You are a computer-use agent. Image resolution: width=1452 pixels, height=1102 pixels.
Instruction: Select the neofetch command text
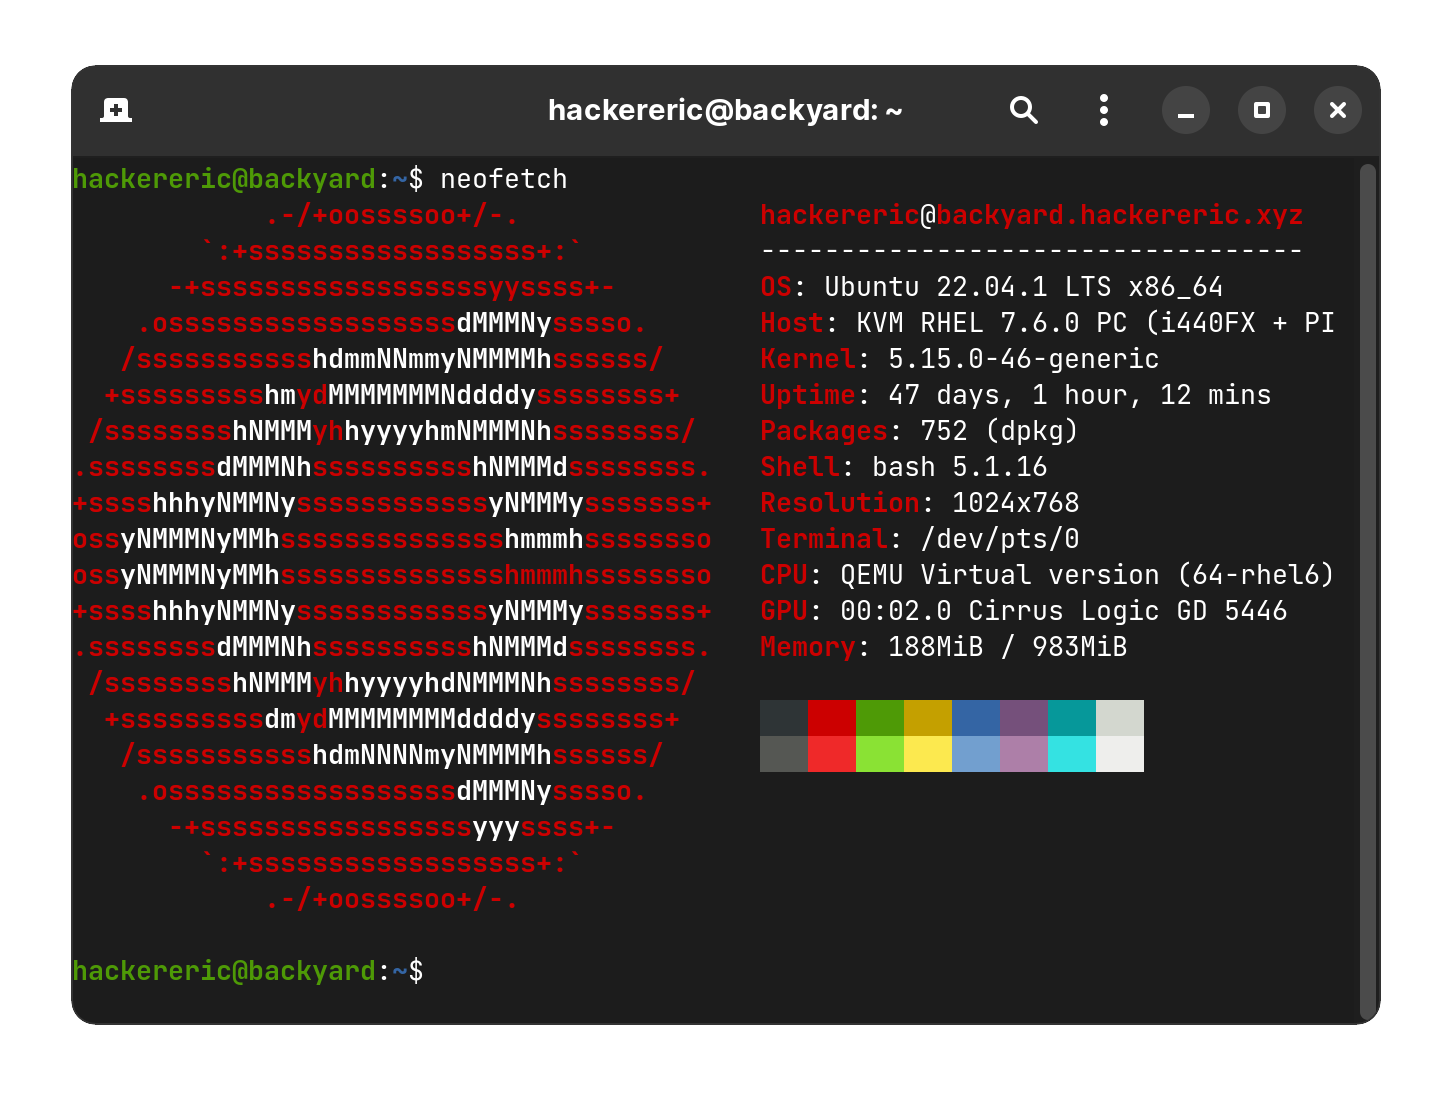[503, 178]
